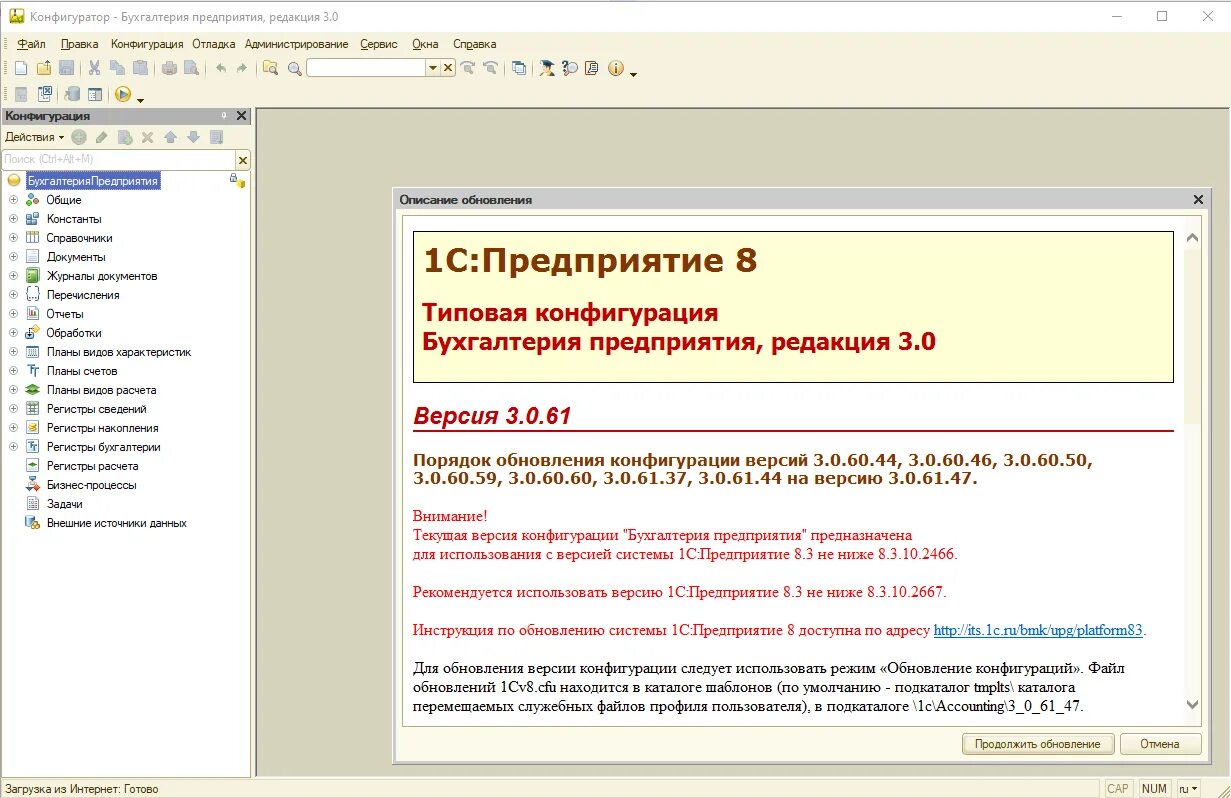Click the Copy toolbar icon
The width and height of the screenshot is (1231, 798).
(117, 68)
